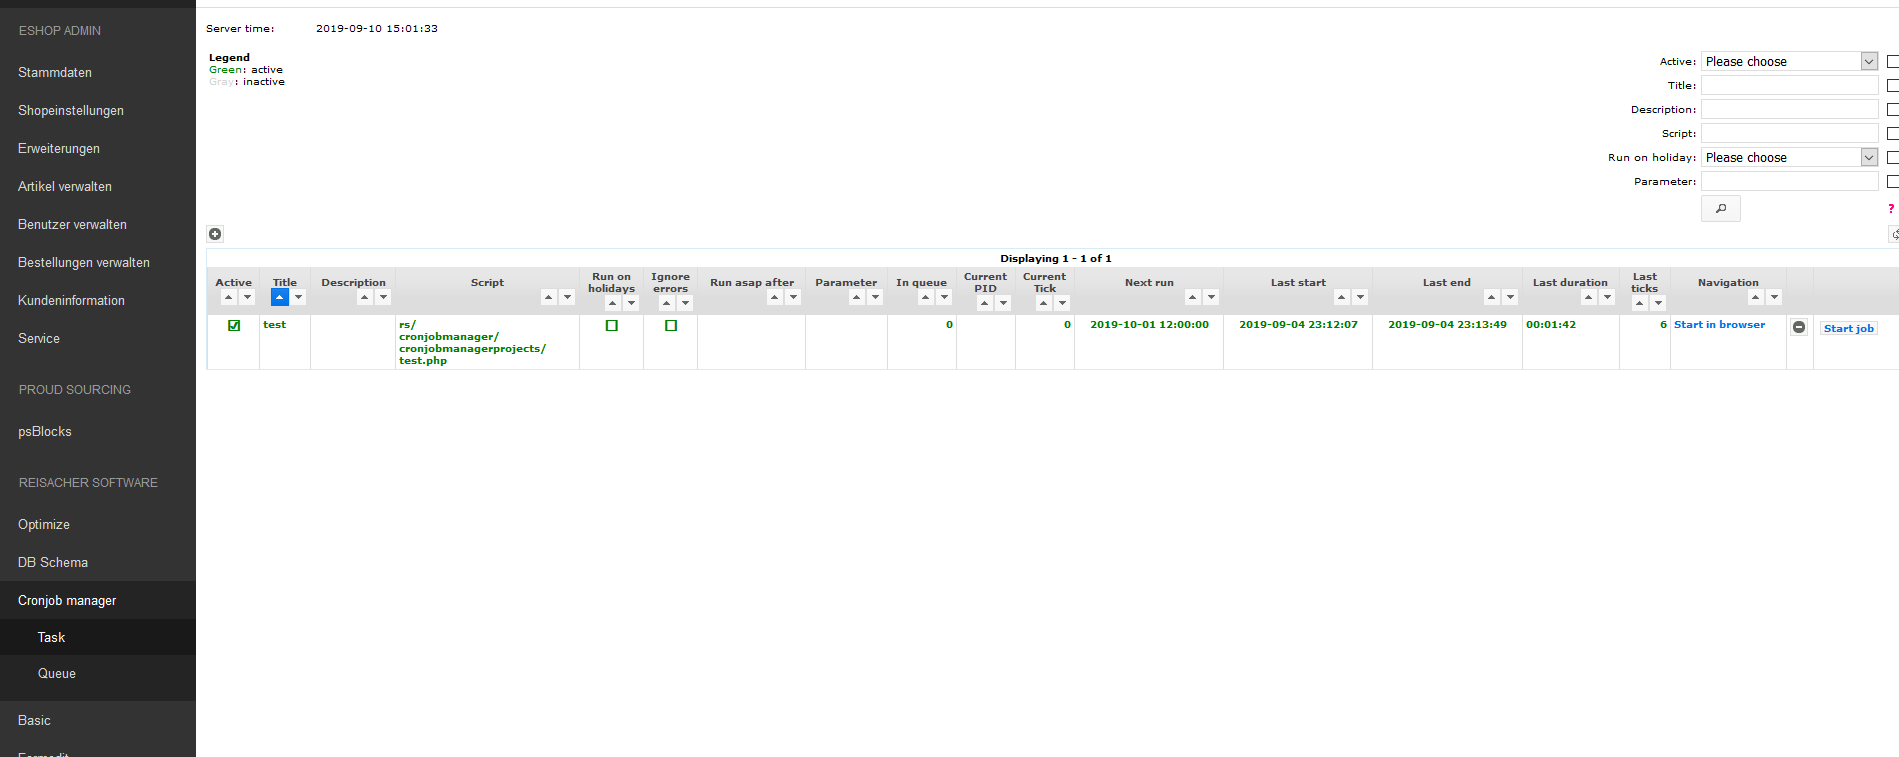
Task: Click the remove task minus icon
Action: pyautogui.click(x=1799, y=327)
